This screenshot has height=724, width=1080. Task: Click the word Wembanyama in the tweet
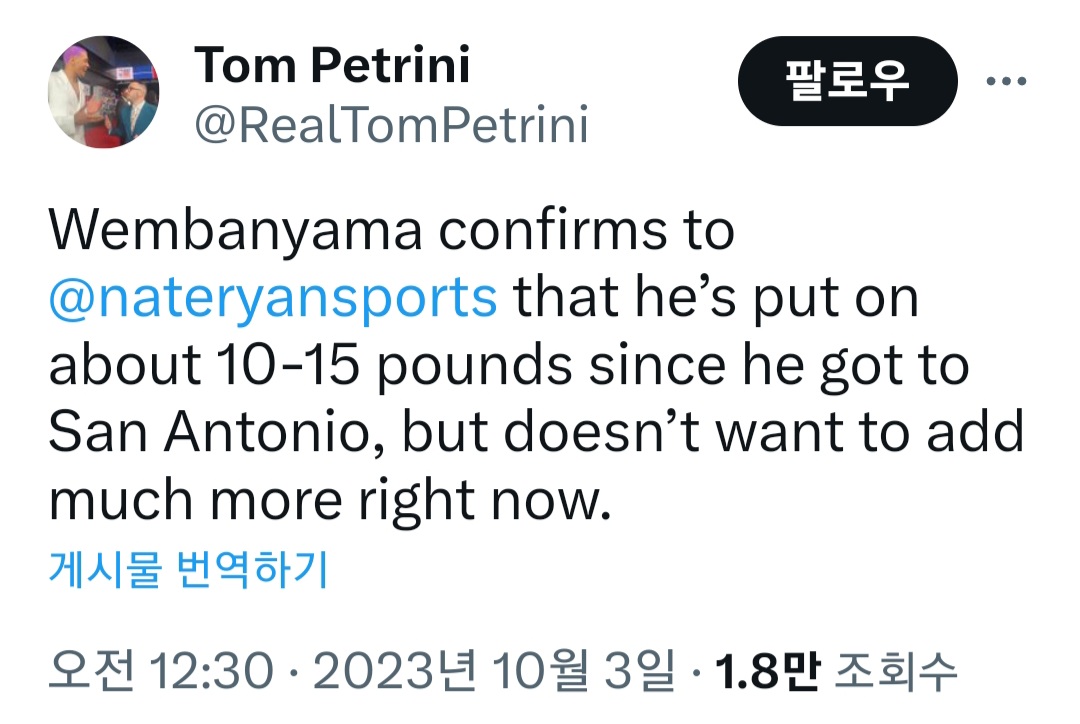coord(238,232)
